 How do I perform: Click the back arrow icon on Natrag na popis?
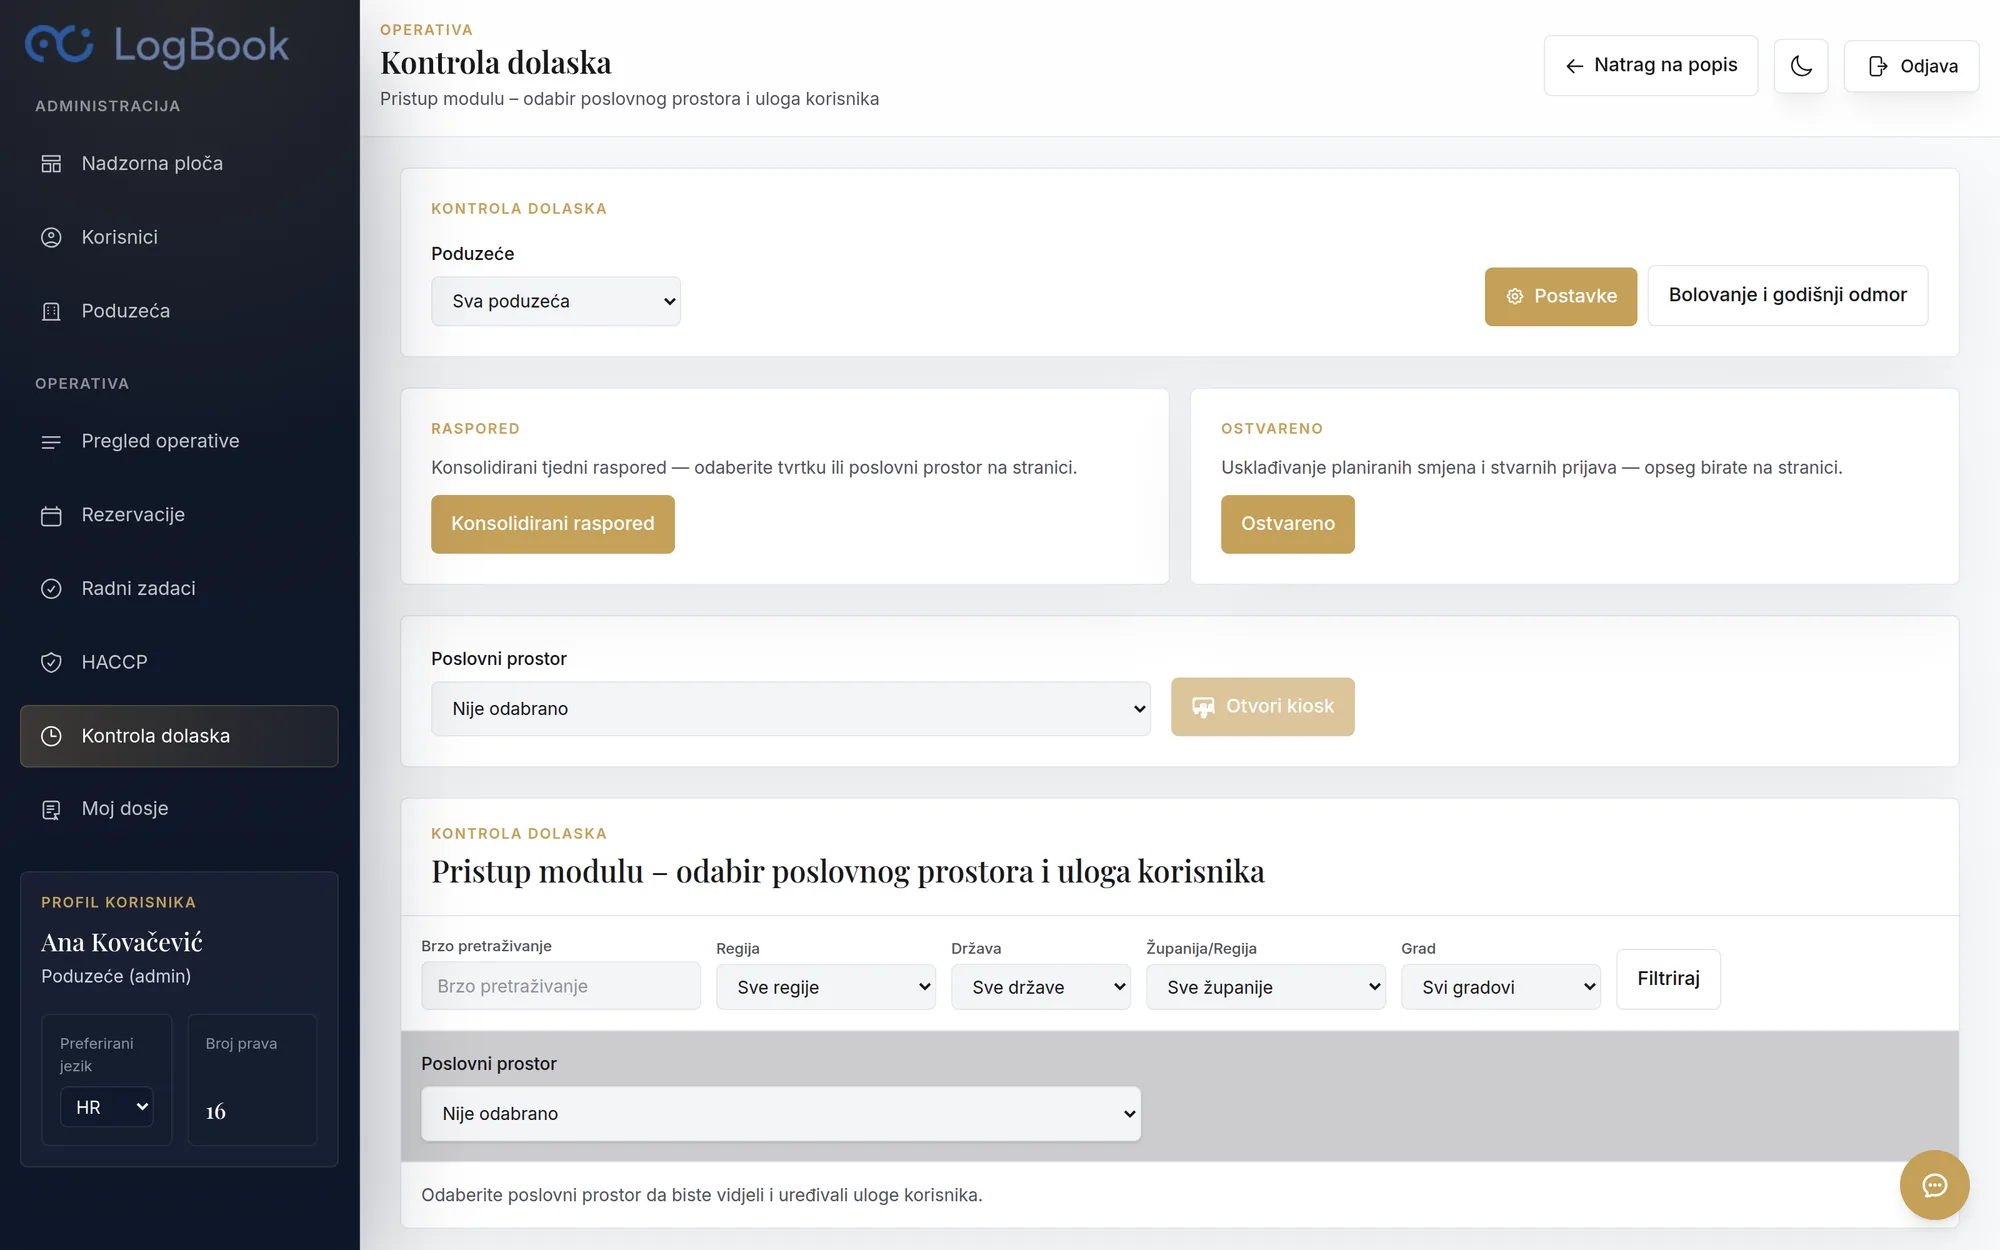click(1574, 66)
